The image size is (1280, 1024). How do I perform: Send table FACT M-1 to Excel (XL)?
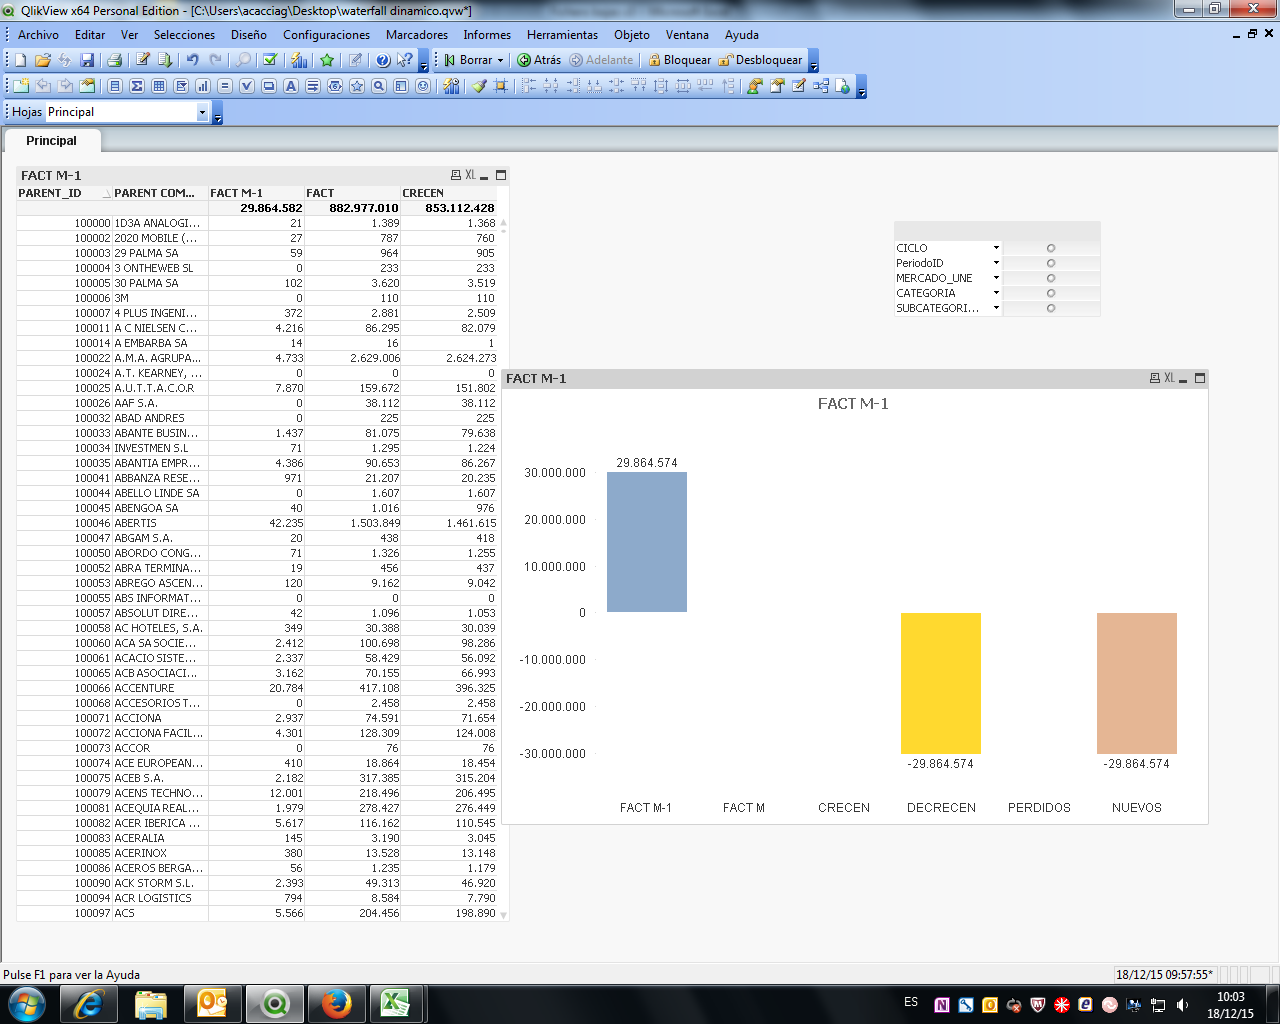tap(470, 175)
